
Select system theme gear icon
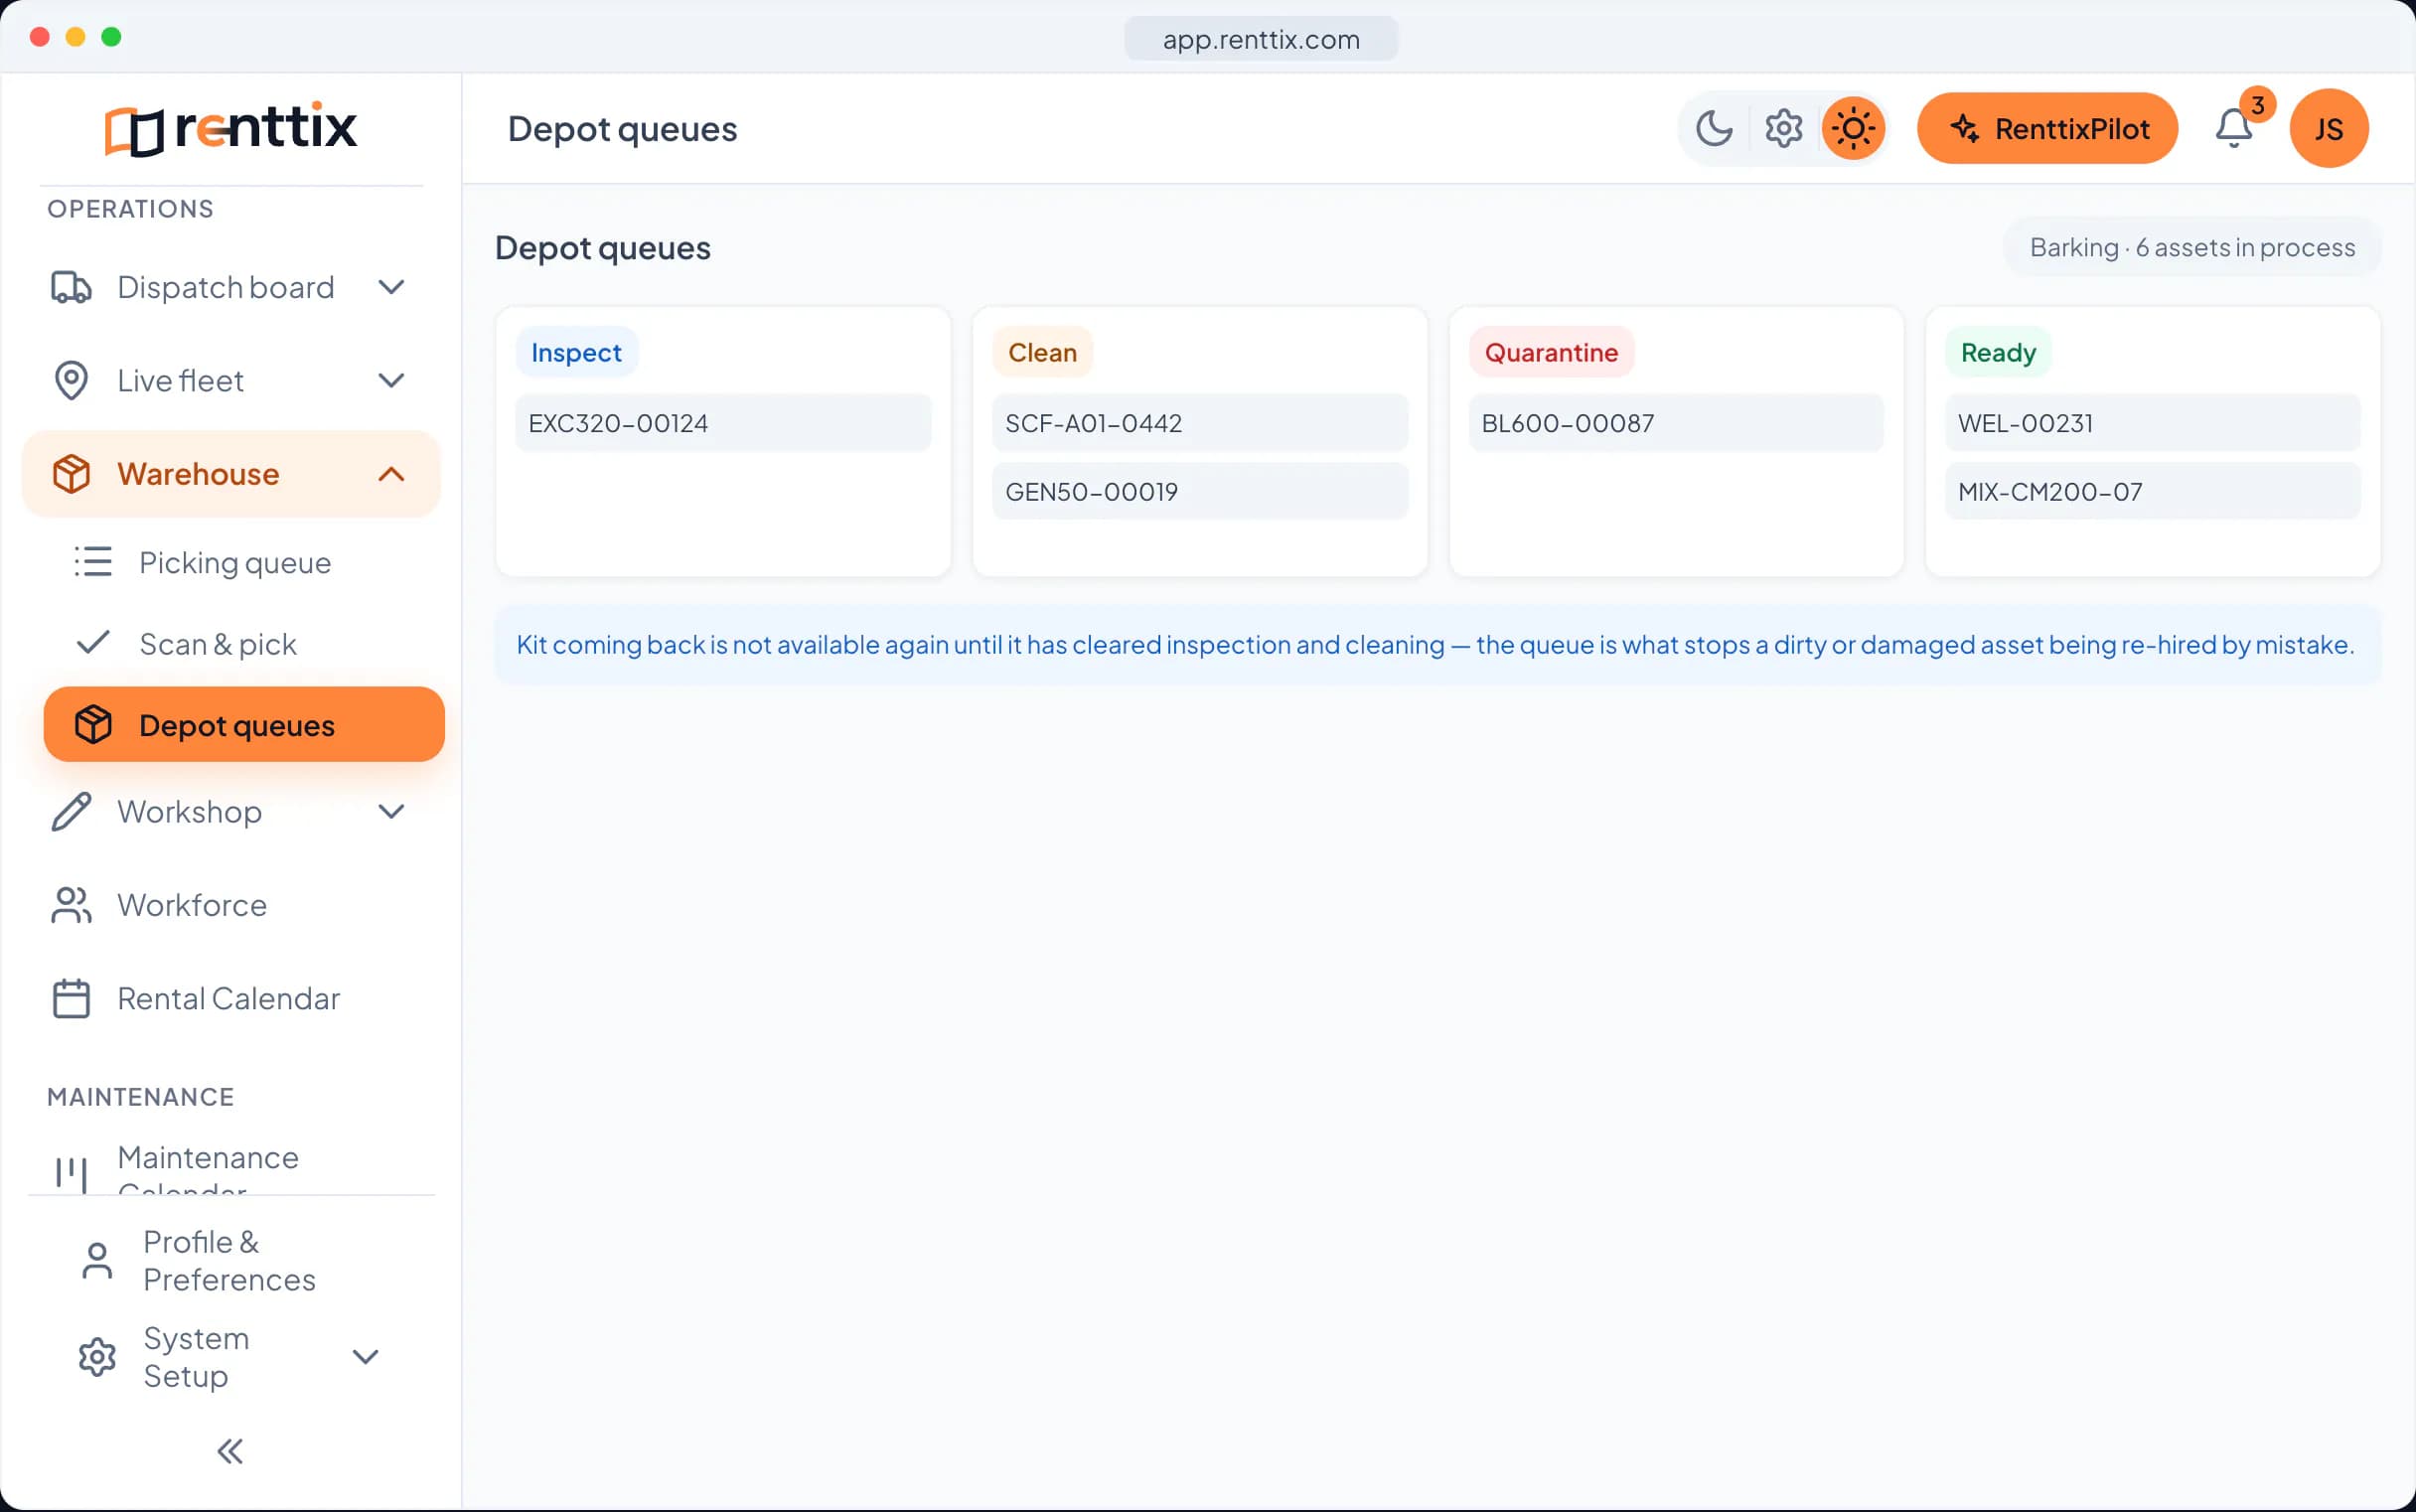pyautogui.click(x=1783, y=129)
